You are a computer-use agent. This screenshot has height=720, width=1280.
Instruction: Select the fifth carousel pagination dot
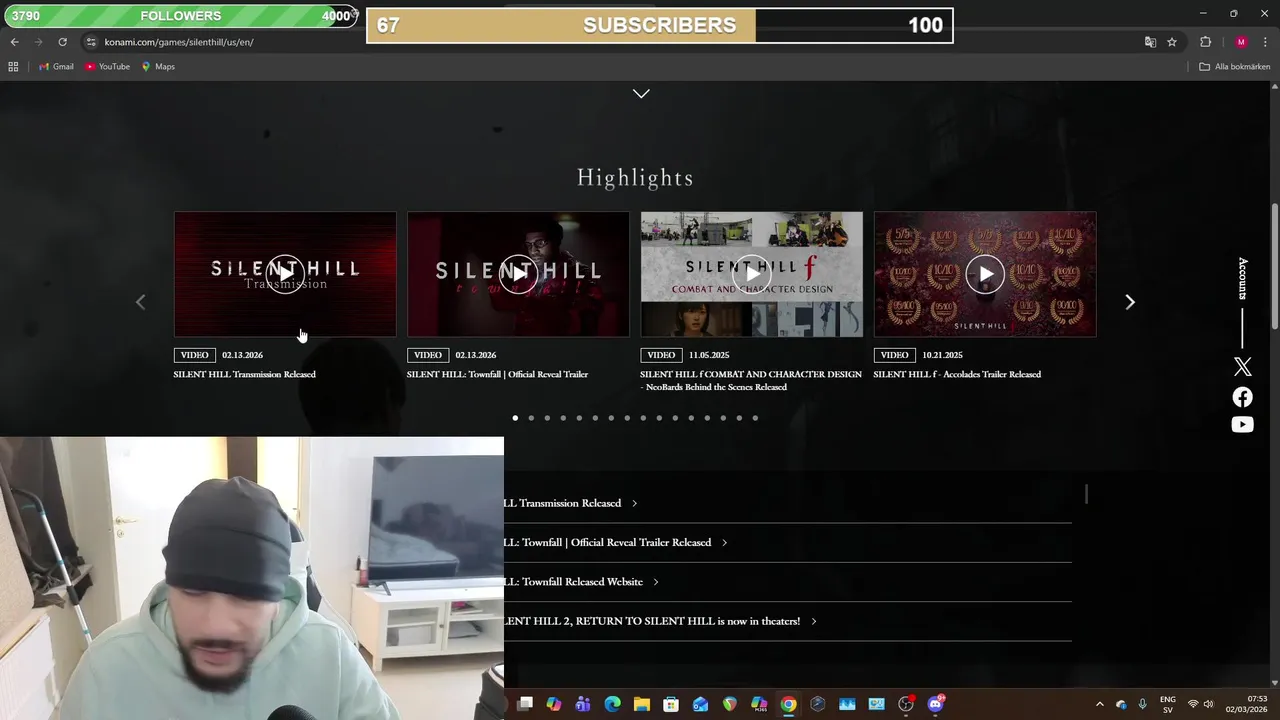tap(579, 418)
